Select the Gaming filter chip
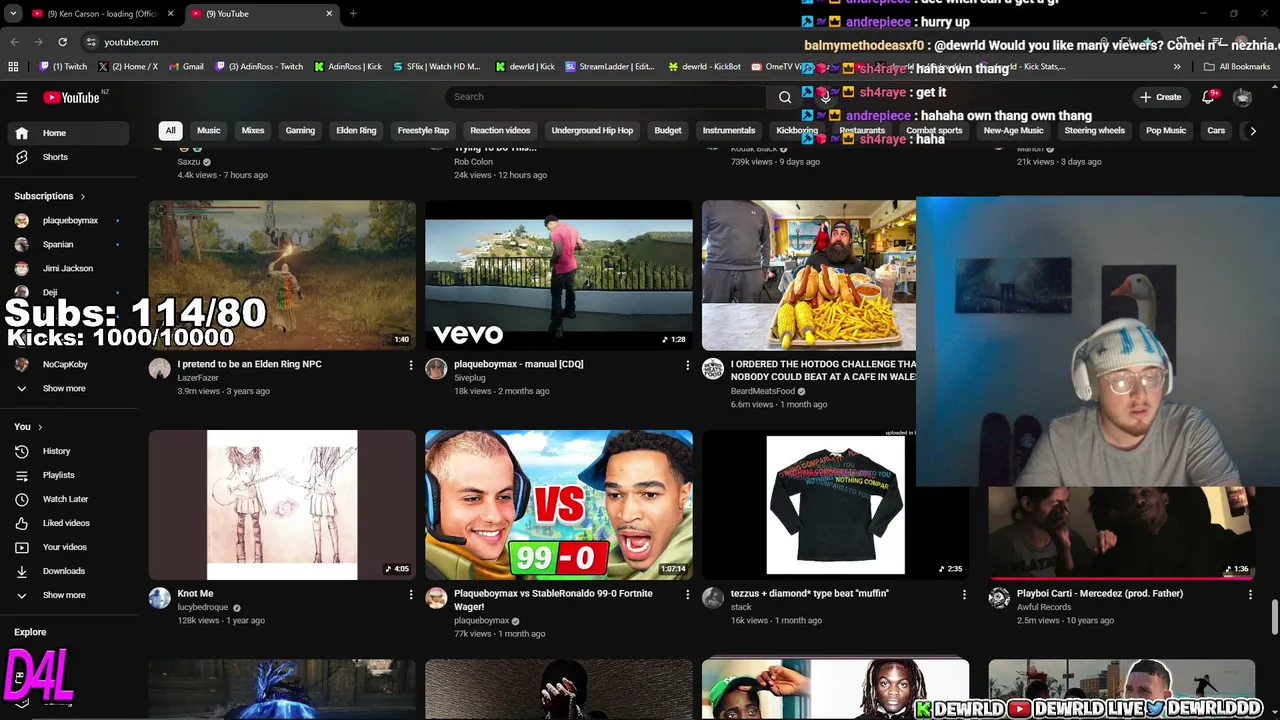Viewport: 1280px width, 720px height. pyautogui.click(x=300, y=131)
